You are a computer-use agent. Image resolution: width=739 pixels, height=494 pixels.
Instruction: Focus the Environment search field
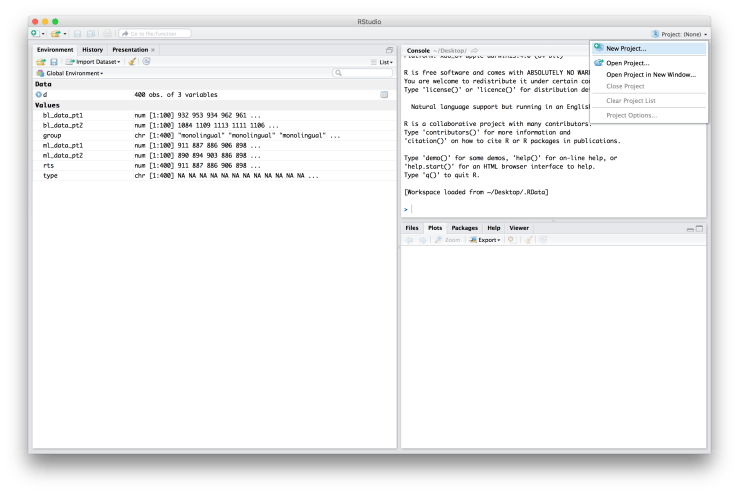(x=362, y=73)
